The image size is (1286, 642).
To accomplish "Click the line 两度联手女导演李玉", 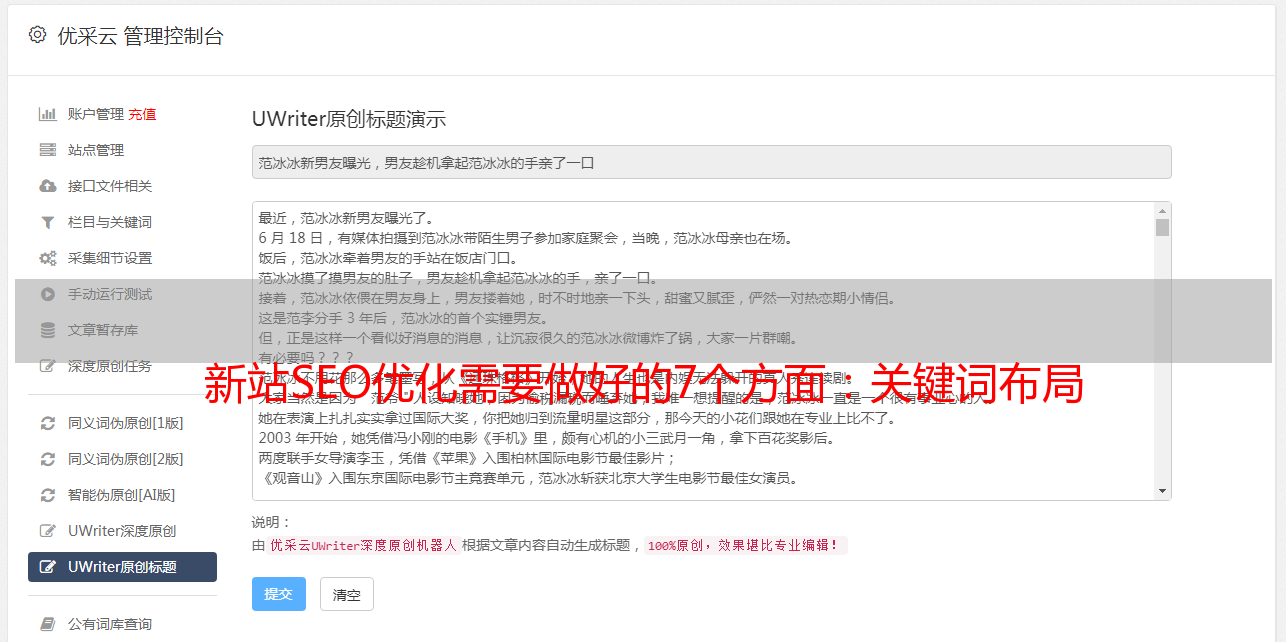I will pos(468,458).
